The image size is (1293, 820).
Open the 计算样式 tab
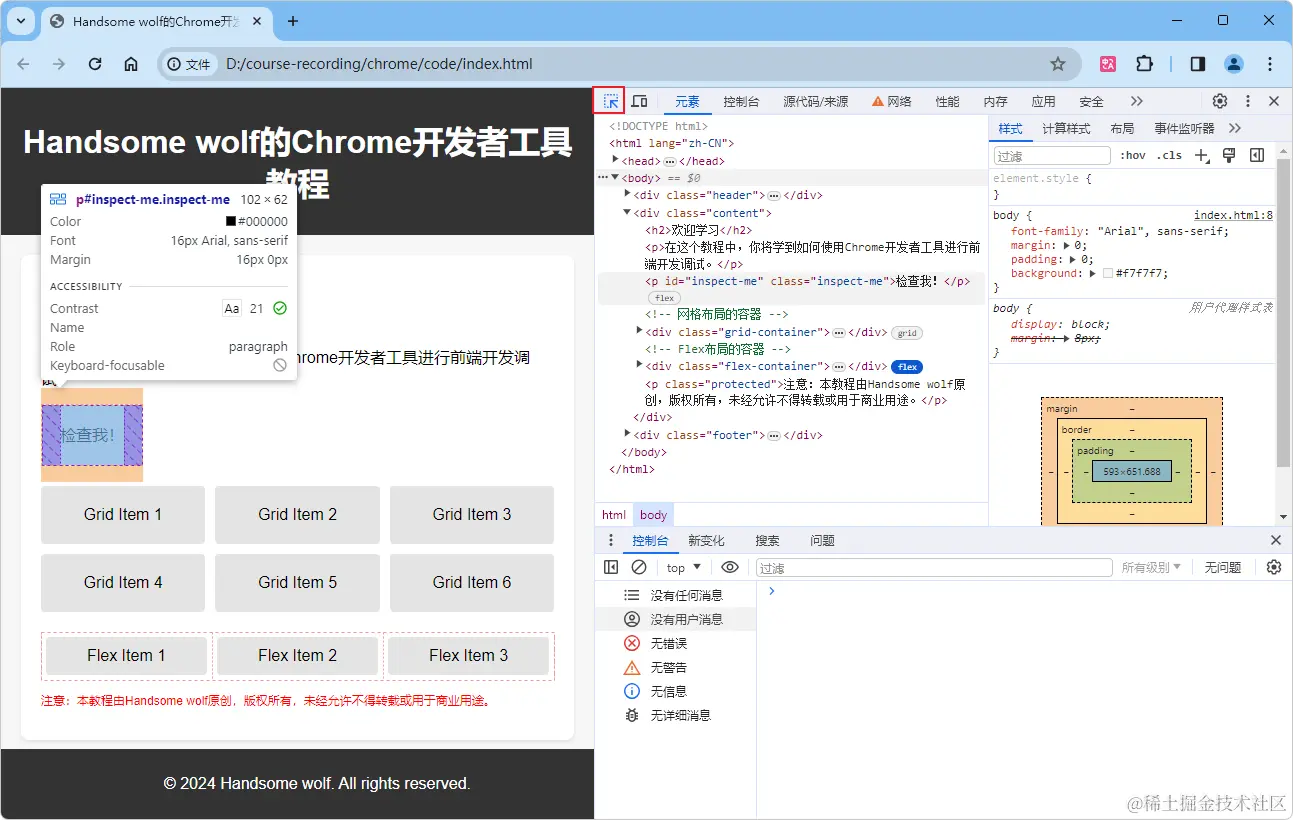(x=1066, y=128)
